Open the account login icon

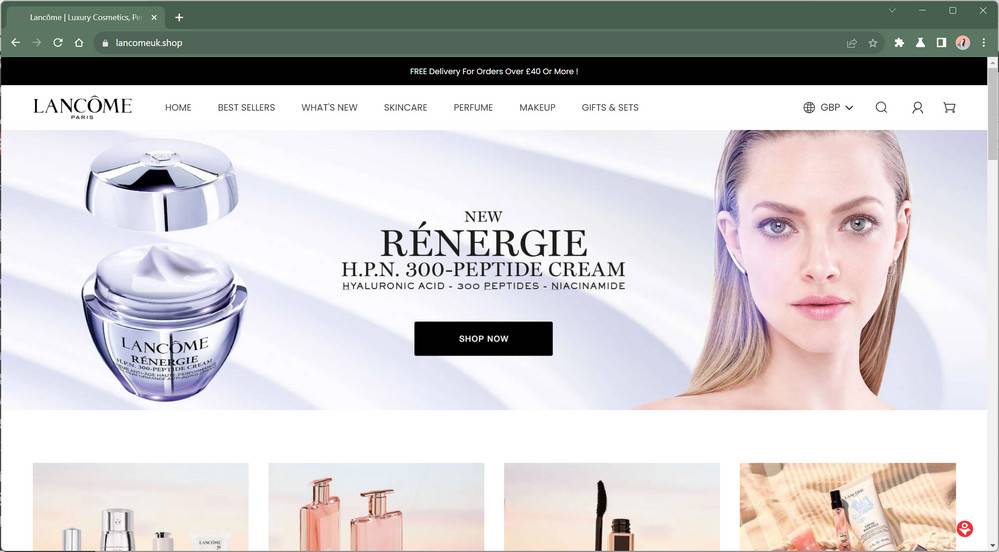tap(917, 107)
